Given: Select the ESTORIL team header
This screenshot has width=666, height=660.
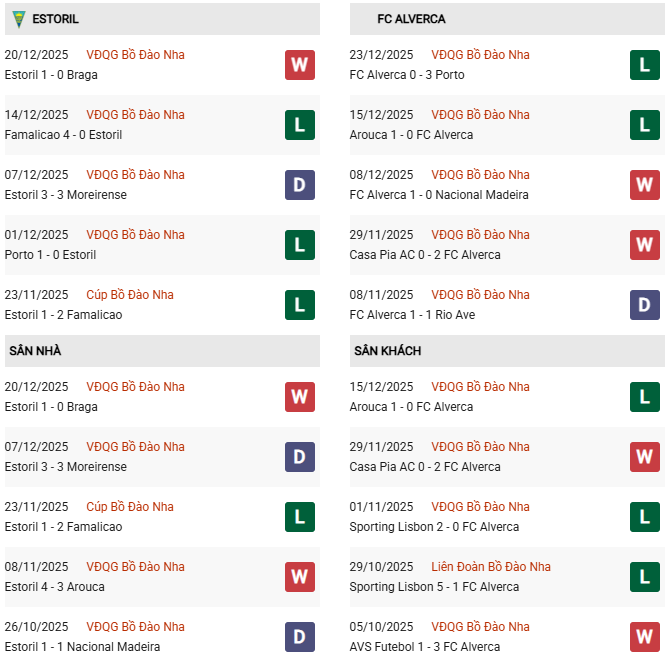Looking at the screenshot, I should (56, 19).
